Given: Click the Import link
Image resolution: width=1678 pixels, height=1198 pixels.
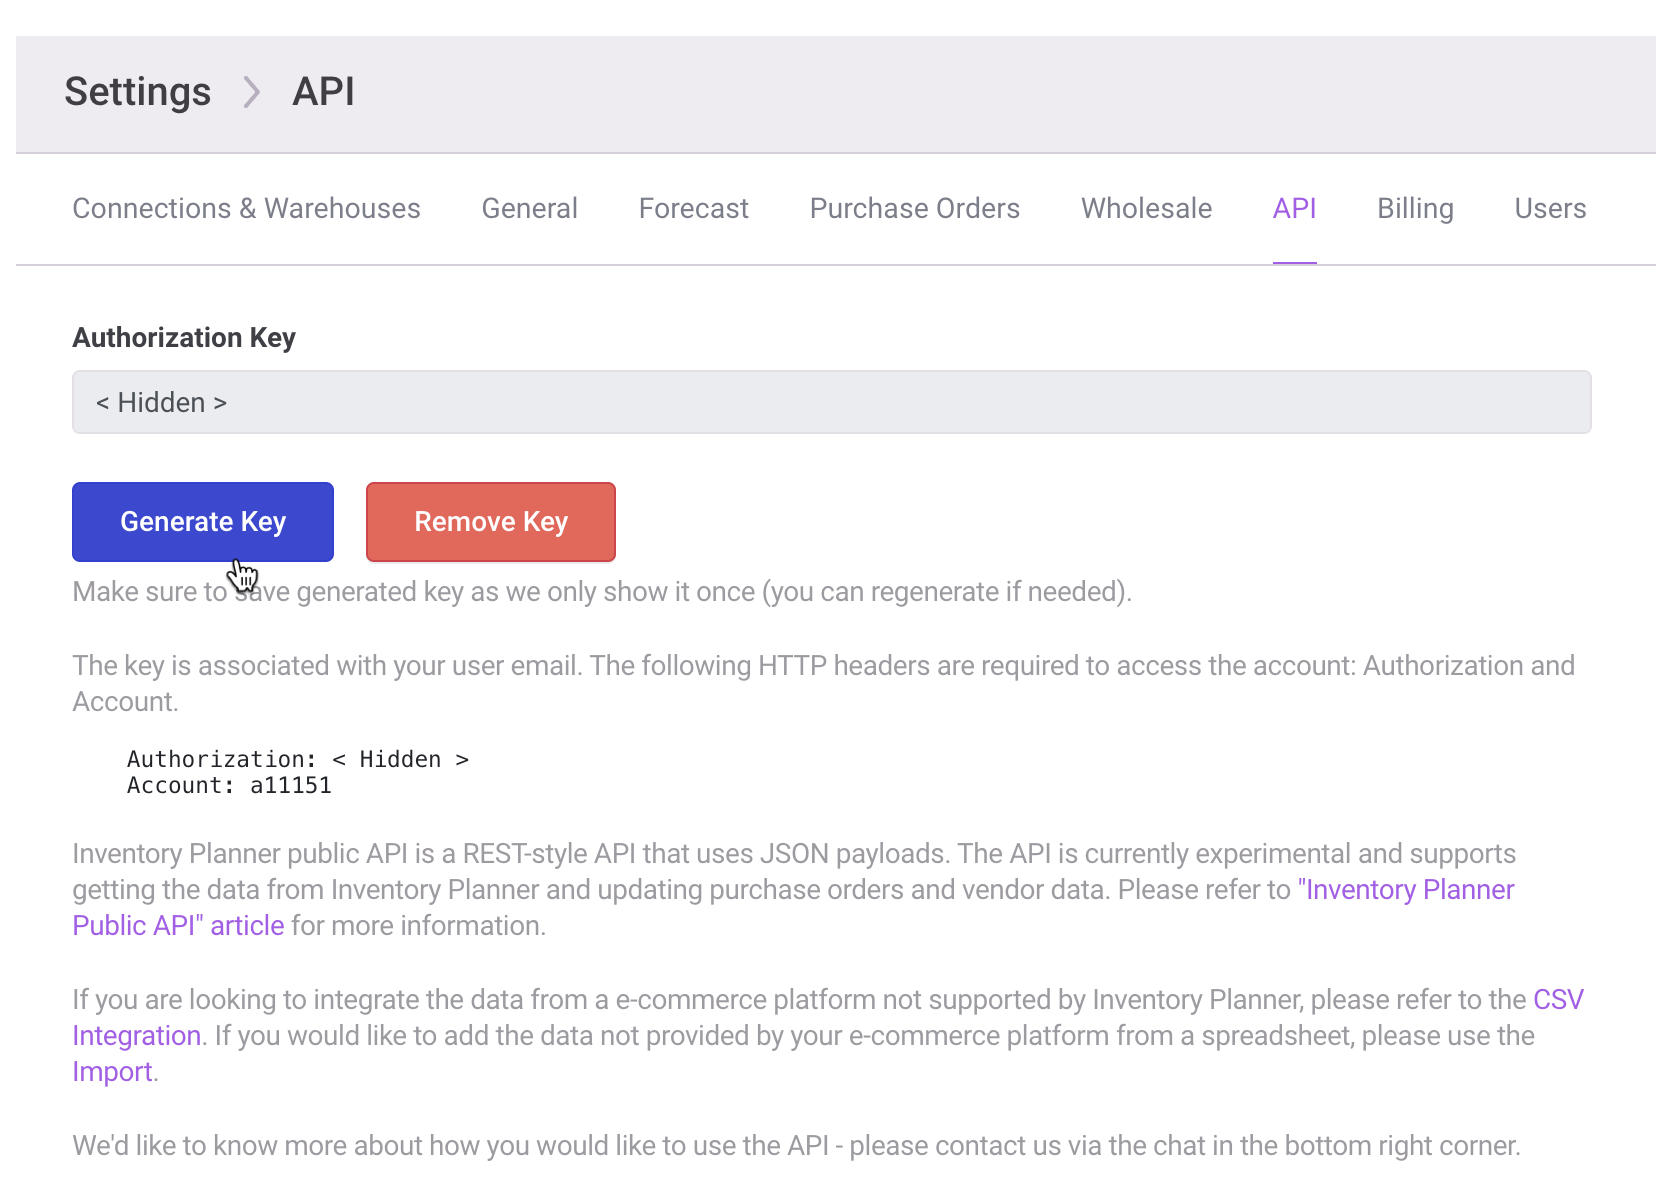Looking at the screenshot, I should pyautogui.click(x=112, y=1072).
